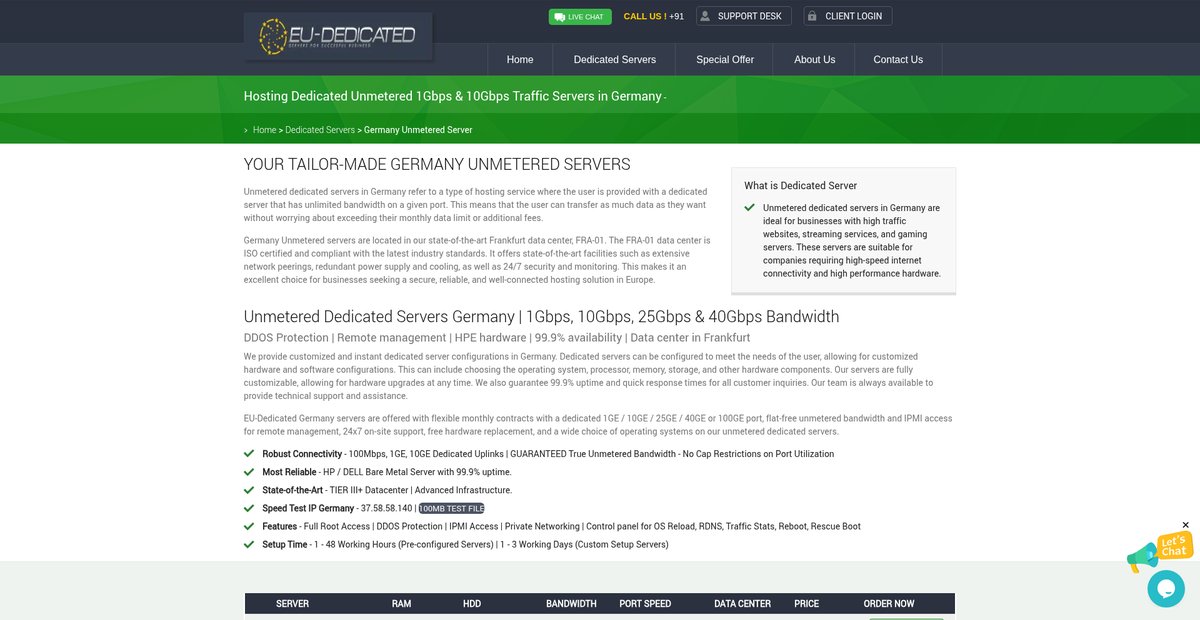Click the PRICE column header
The height and width of the screenshot is (620, 1200).
tap(806, 604)
